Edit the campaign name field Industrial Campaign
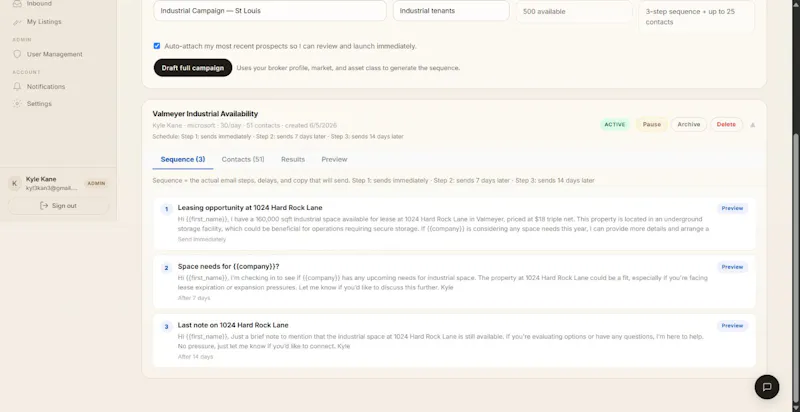 coord(270,11)
